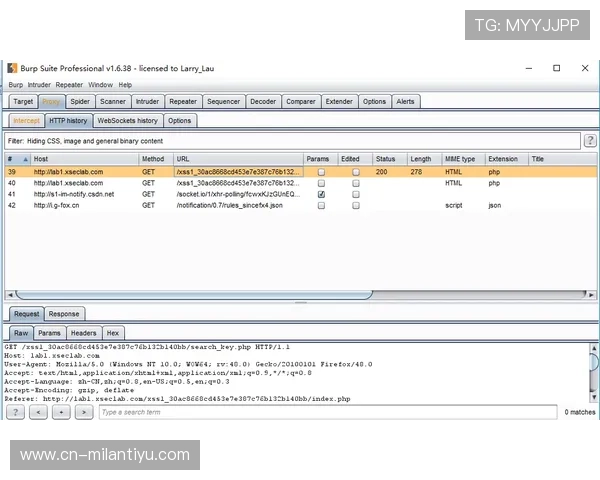Click the next match '>' button

(x=83, y=412)
